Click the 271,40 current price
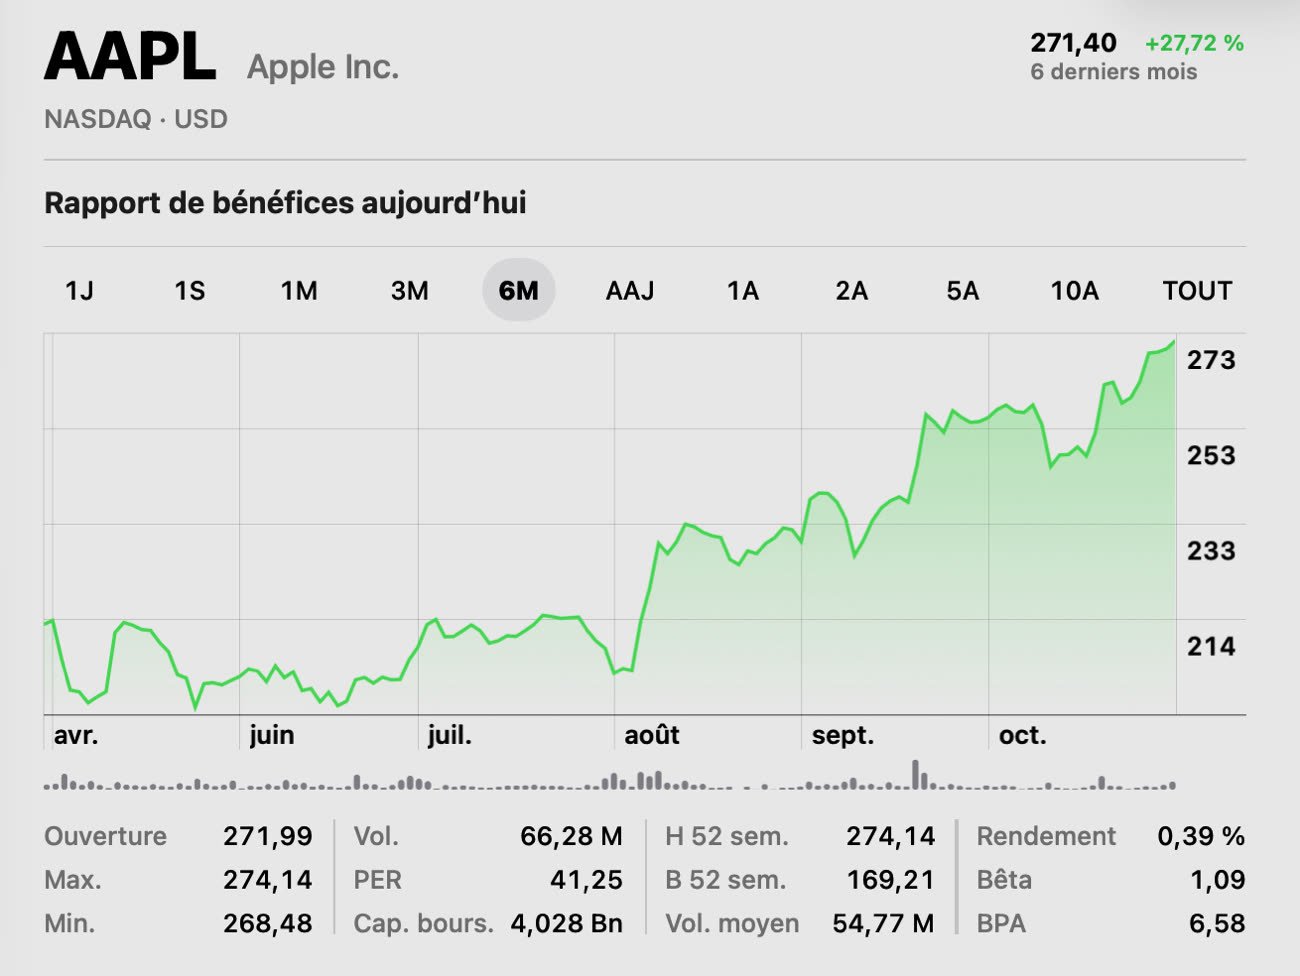This screenshot has width=1300, height=976. point(1073,43)
